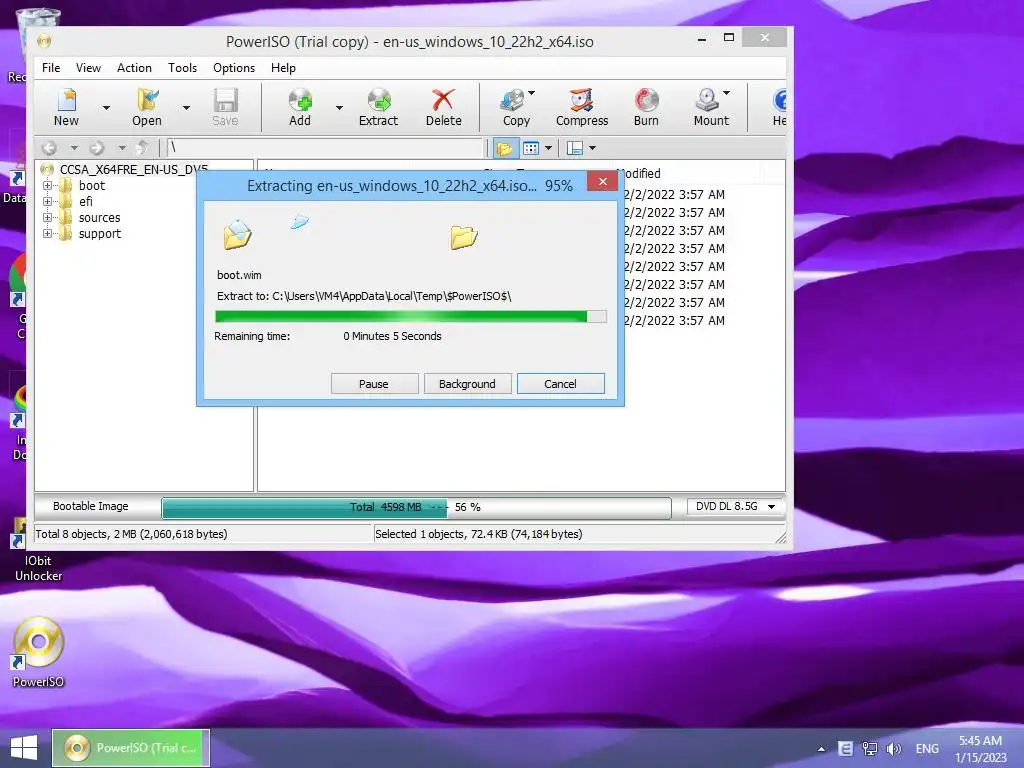Click the layout pane icon
This screenshot has width=1024, height=768.
[575, 148]
